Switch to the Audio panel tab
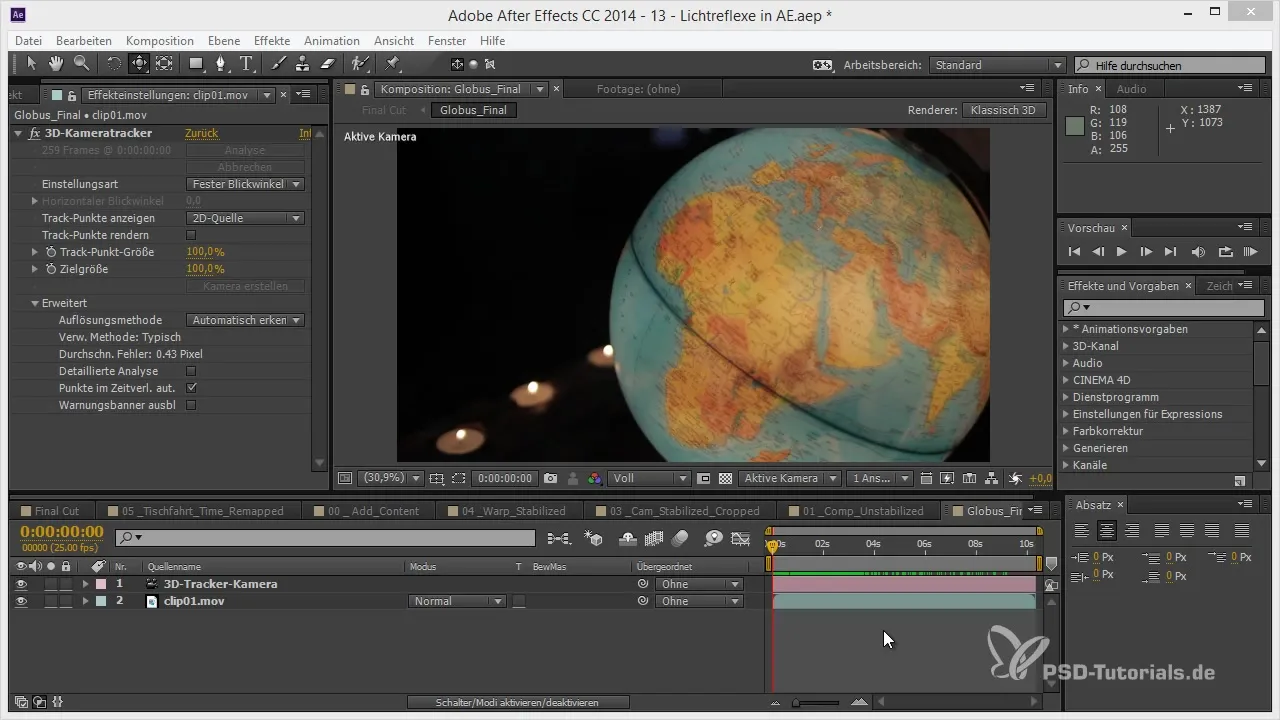The width and height of the screenshot is (1280, 720). click(x=1131, y=89)
